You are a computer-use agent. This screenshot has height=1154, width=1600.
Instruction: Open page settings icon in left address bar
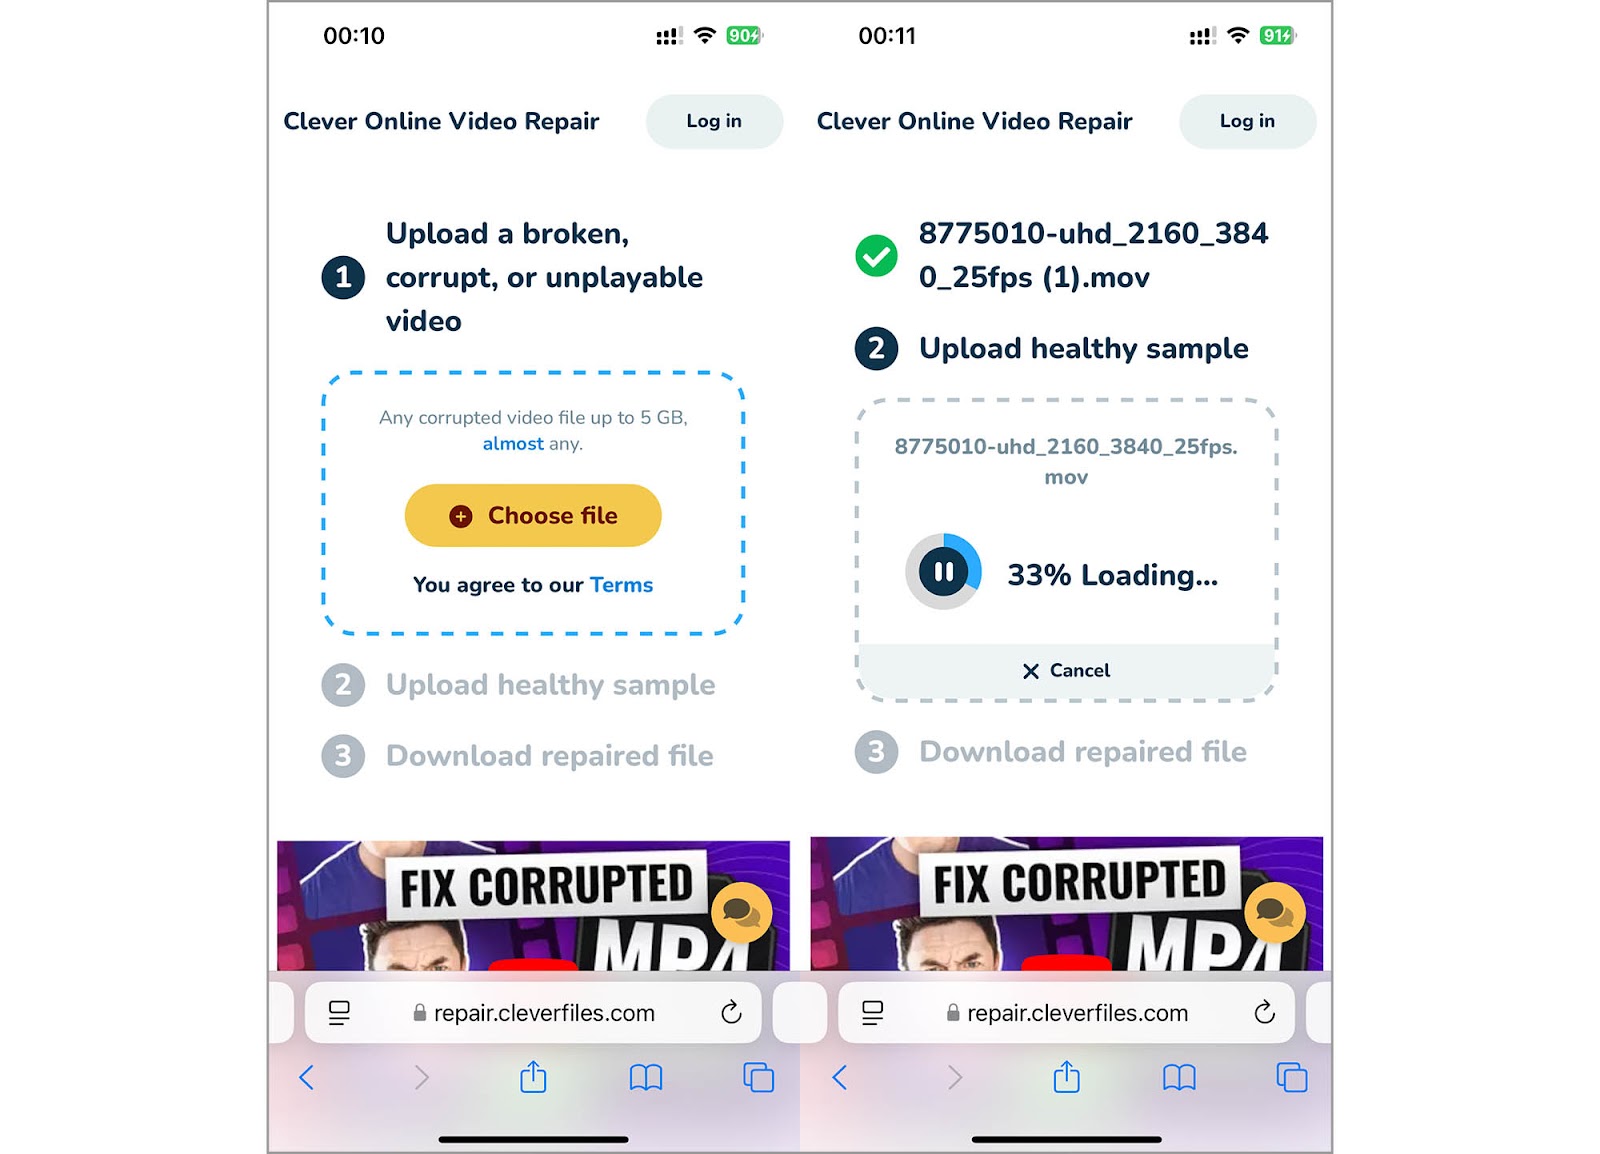click(x=339, y=1013)
